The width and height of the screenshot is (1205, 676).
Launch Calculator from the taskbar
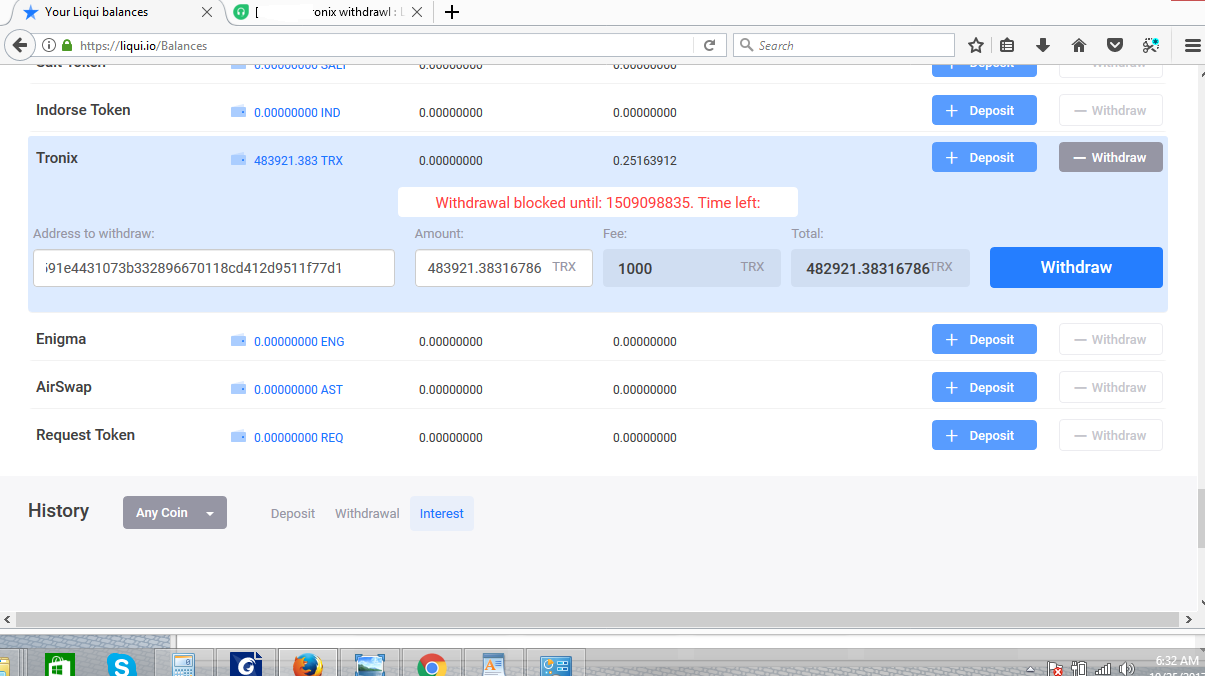[x=184, y=664]
